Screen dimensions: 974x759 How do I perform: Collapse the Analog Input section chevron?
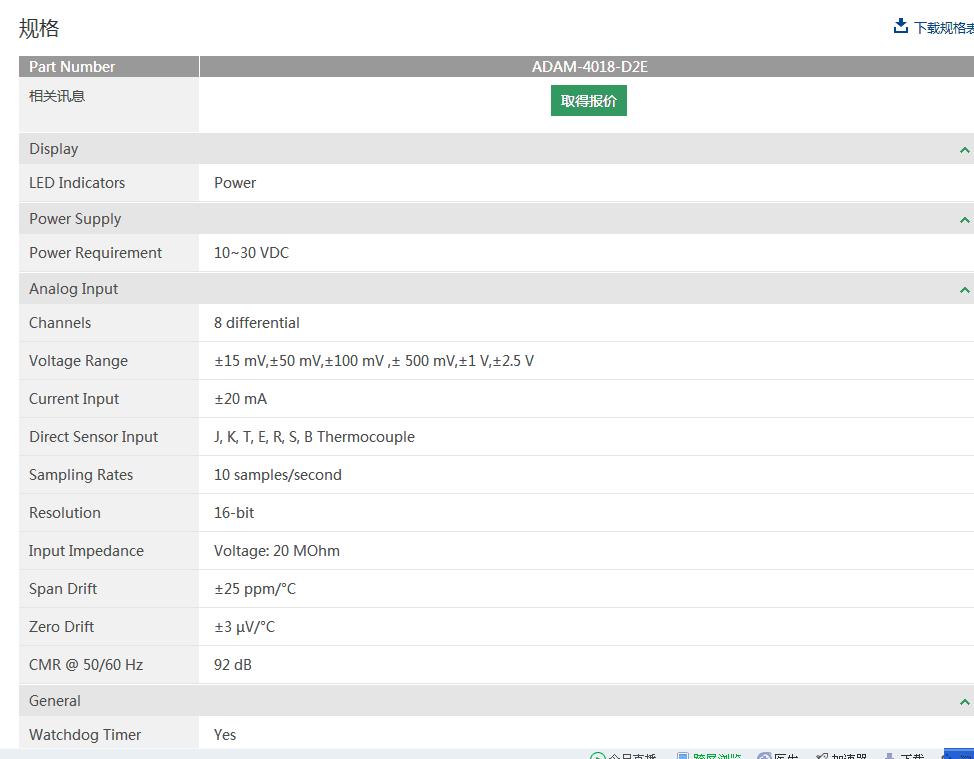[x=964, y=289]
